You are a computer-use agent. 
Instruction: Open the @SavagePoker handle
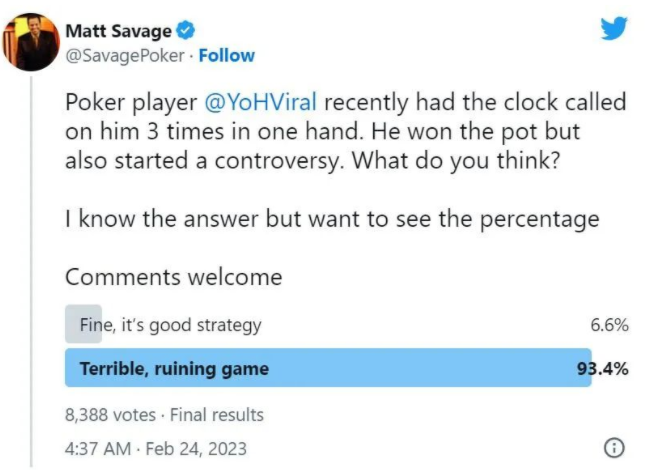pos(125,56)
